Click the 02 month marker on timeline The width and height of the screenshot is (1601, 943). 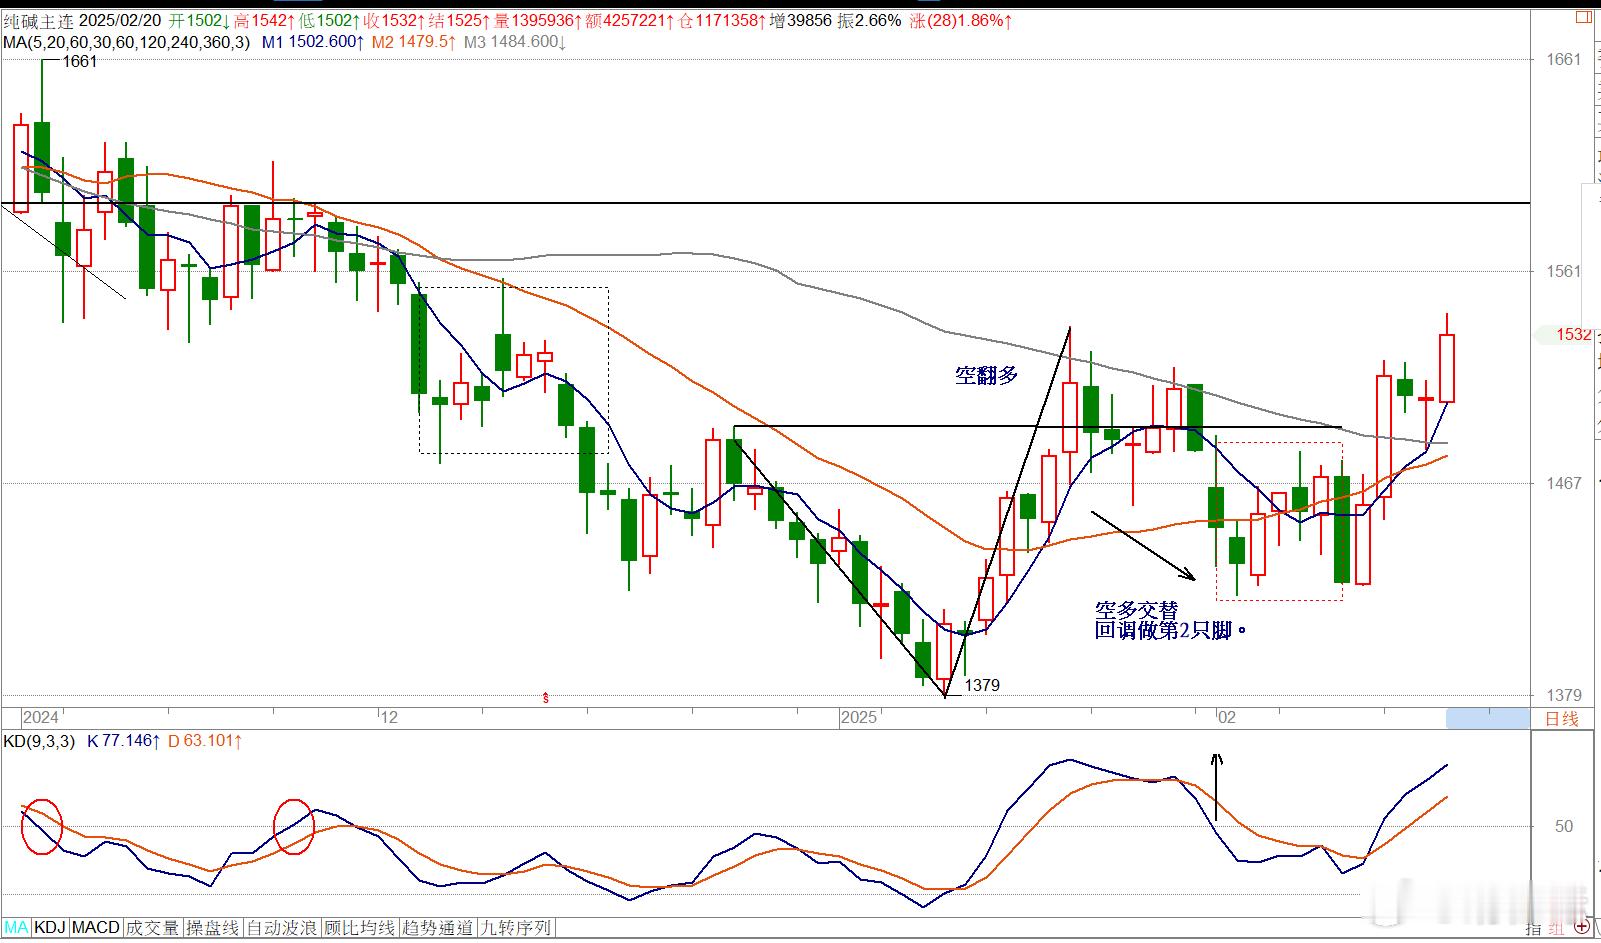tap(1227, 717)
